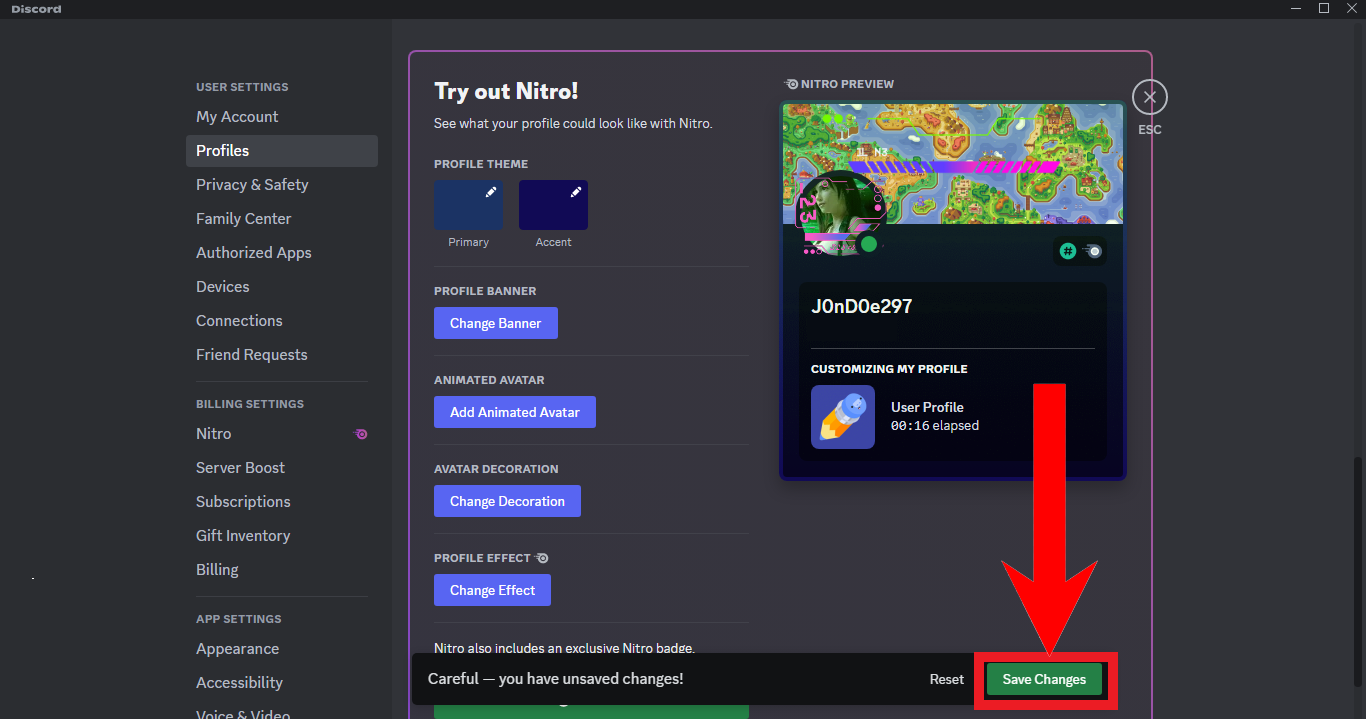The width and height of the screenshot is (1366, 719).
Task: Click the 'Try out Nitro!' heading
Action: tap(506, 91)
